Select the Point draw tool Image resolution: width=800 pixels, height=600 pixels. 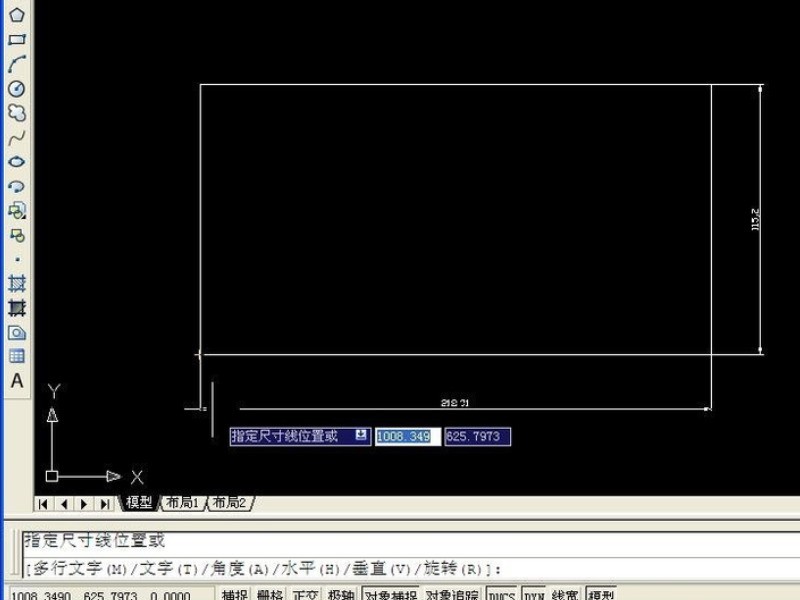[x=17, y=259]
